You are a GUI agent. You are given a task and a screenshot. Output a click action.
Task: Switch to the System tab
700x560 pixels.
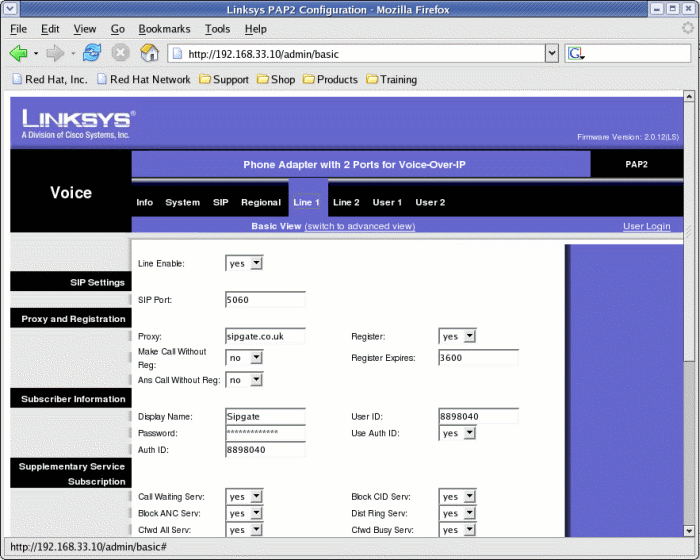point(183,202)
